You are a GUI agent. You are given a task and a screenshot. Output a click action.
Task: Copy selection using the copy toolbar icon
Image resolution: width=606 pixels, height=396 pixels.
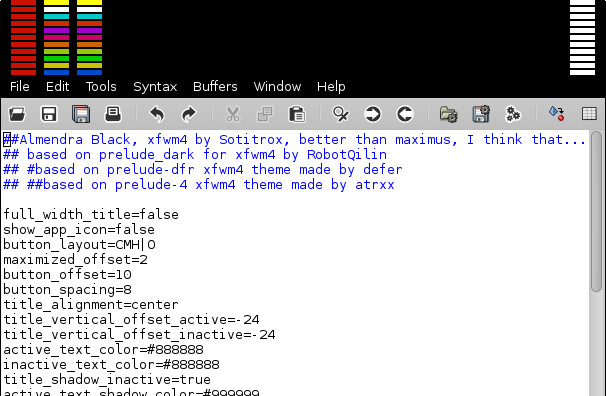pos(265,114)
